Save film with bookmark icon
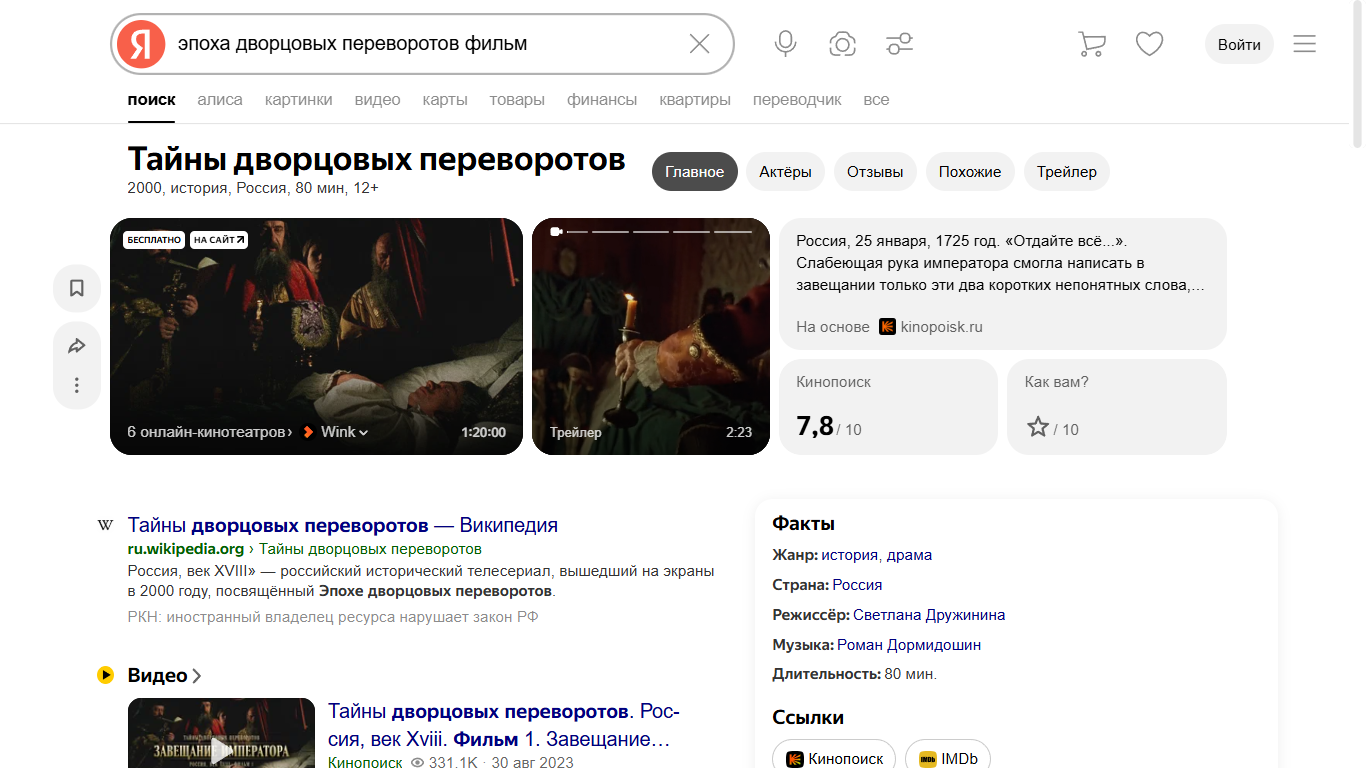 [77, 289]
